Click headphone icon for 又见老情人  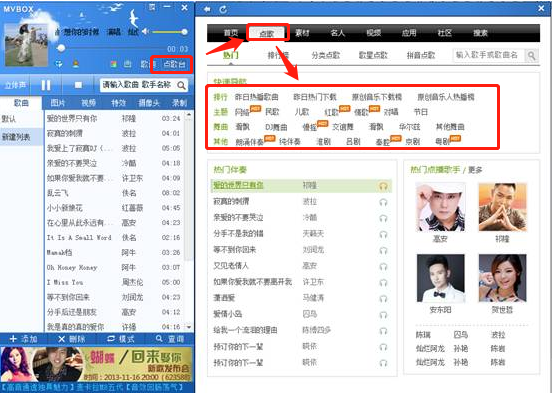click(x=383, y=267)
